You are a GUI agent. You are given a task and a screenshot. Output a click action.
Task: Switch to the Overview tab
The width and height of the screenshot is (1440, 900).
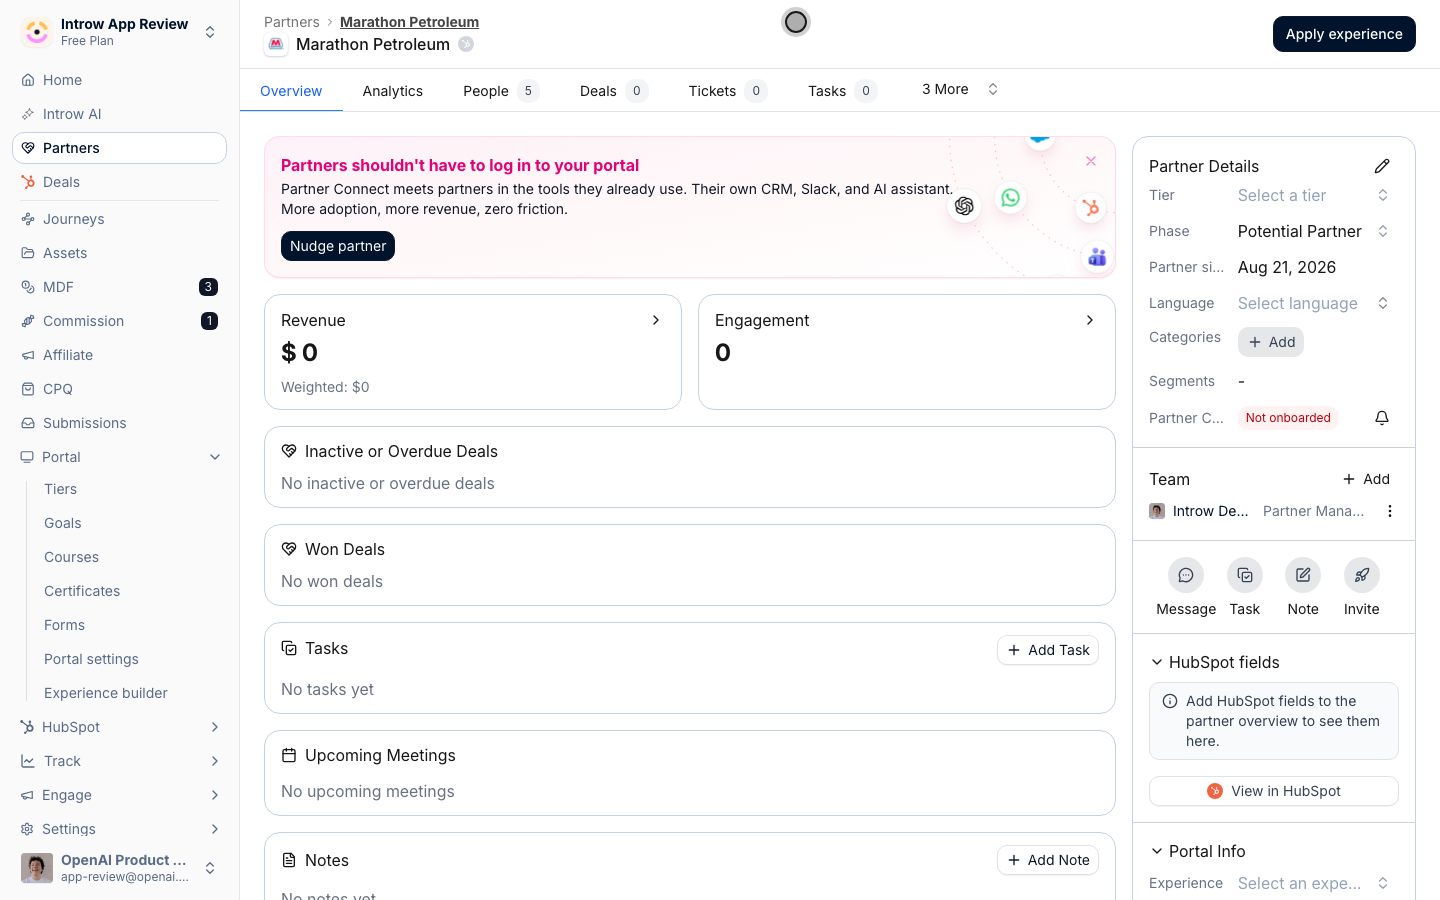(291, 91)
